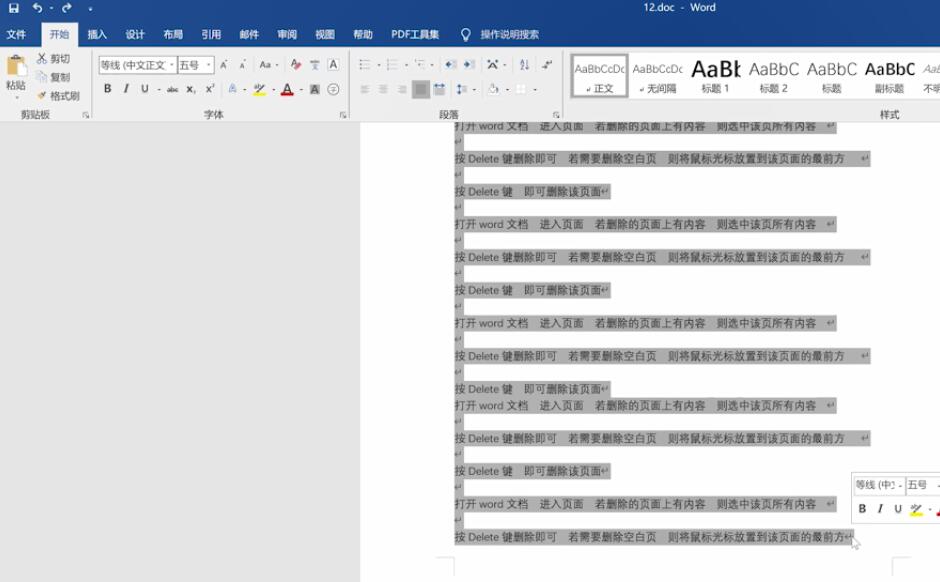Show or hide paragraph marks
The width and height of the screenshot is (940, 582).
coord(547,65)
